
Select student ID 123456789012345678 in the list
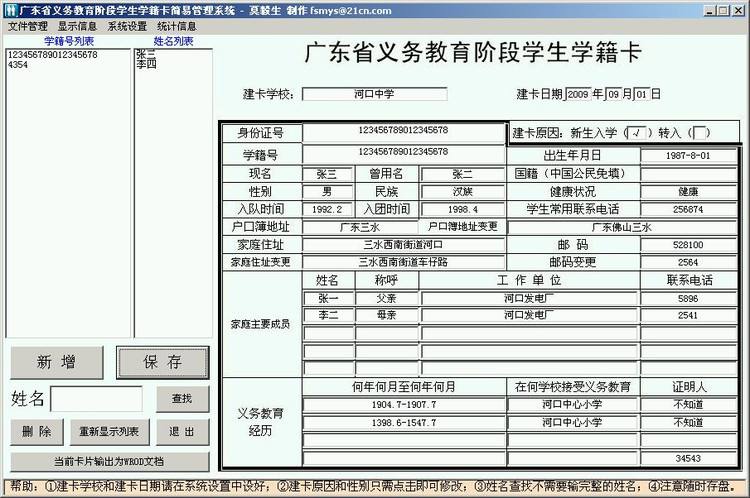[x=53, y=55]
